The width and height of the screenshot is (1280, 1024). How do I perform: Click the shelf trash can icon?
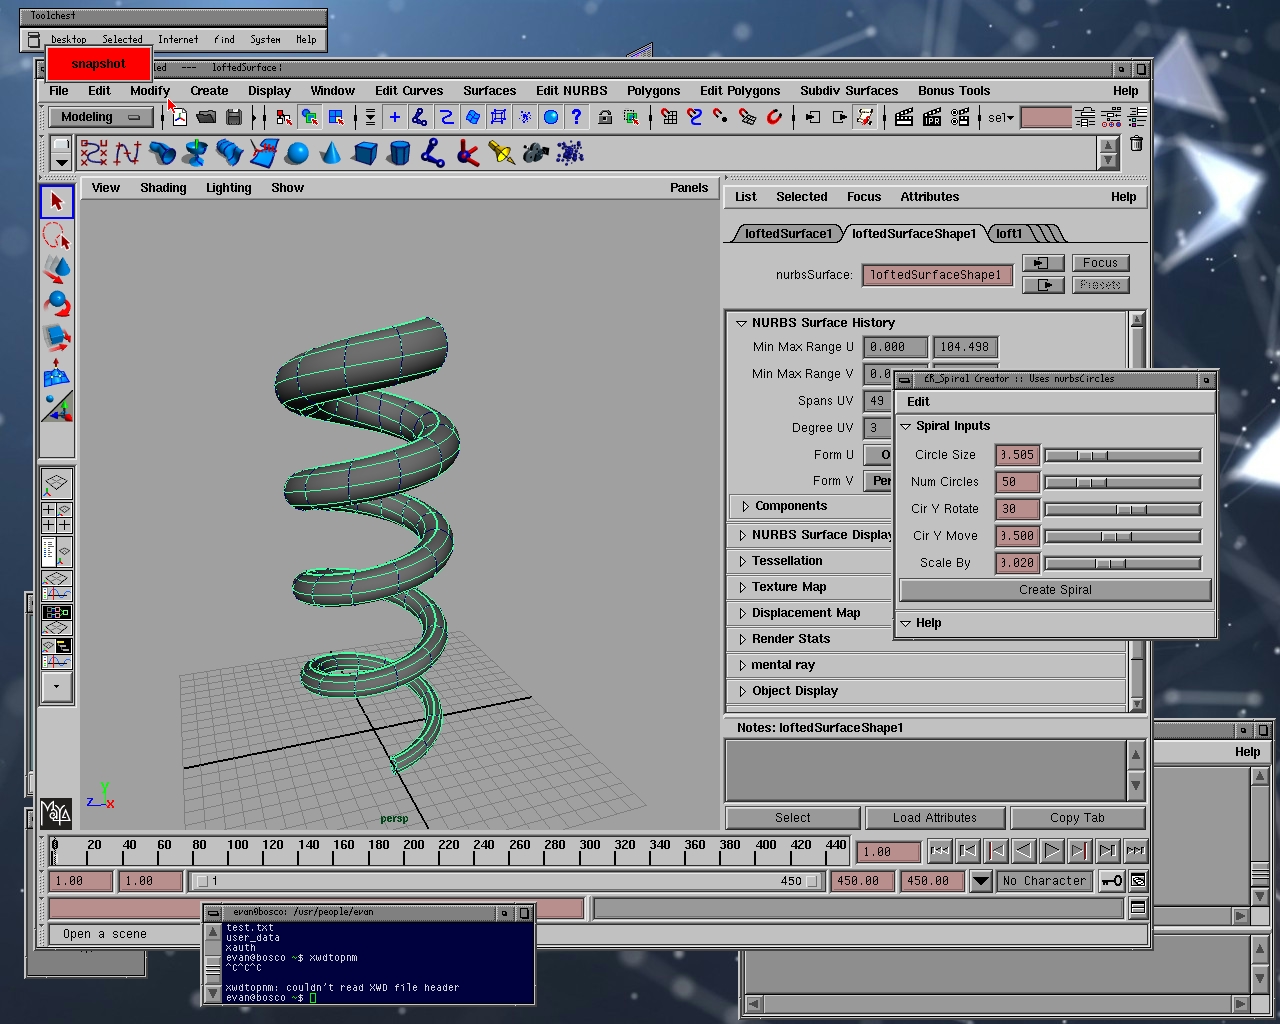[1136, 144]
